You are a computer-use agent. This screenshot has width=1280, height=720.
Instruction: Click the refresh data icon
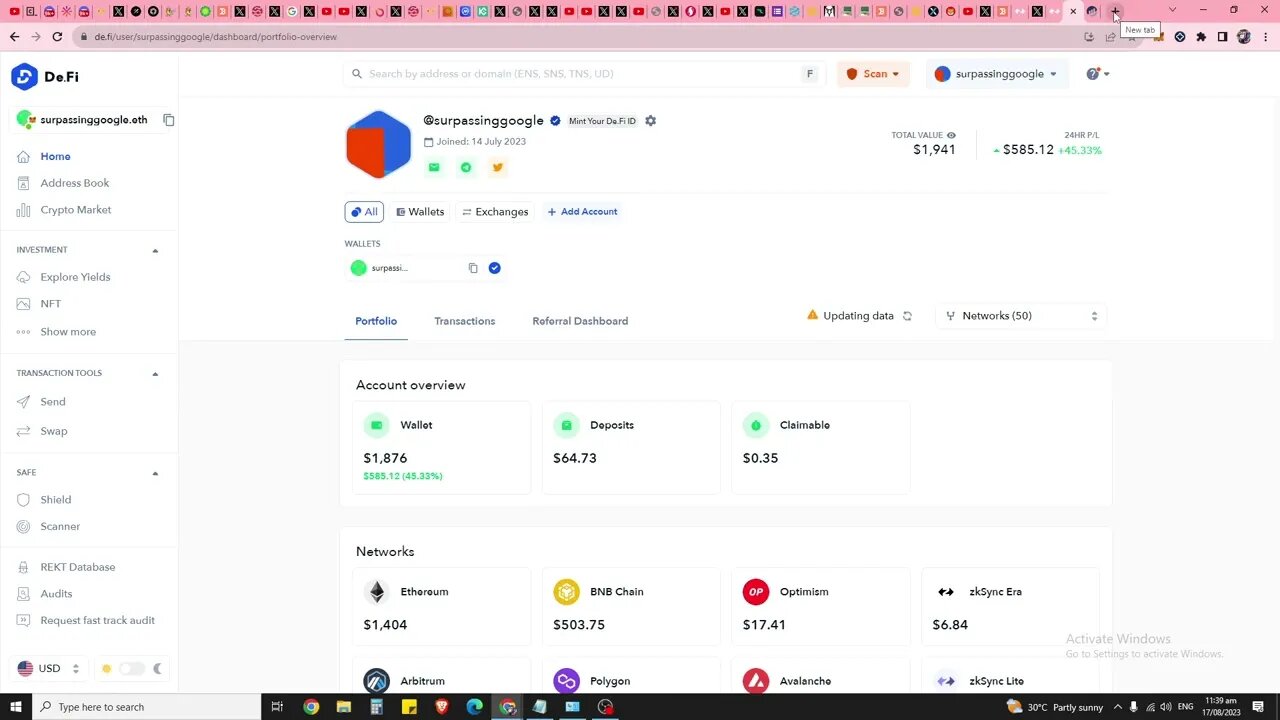(x=907, y=316)
